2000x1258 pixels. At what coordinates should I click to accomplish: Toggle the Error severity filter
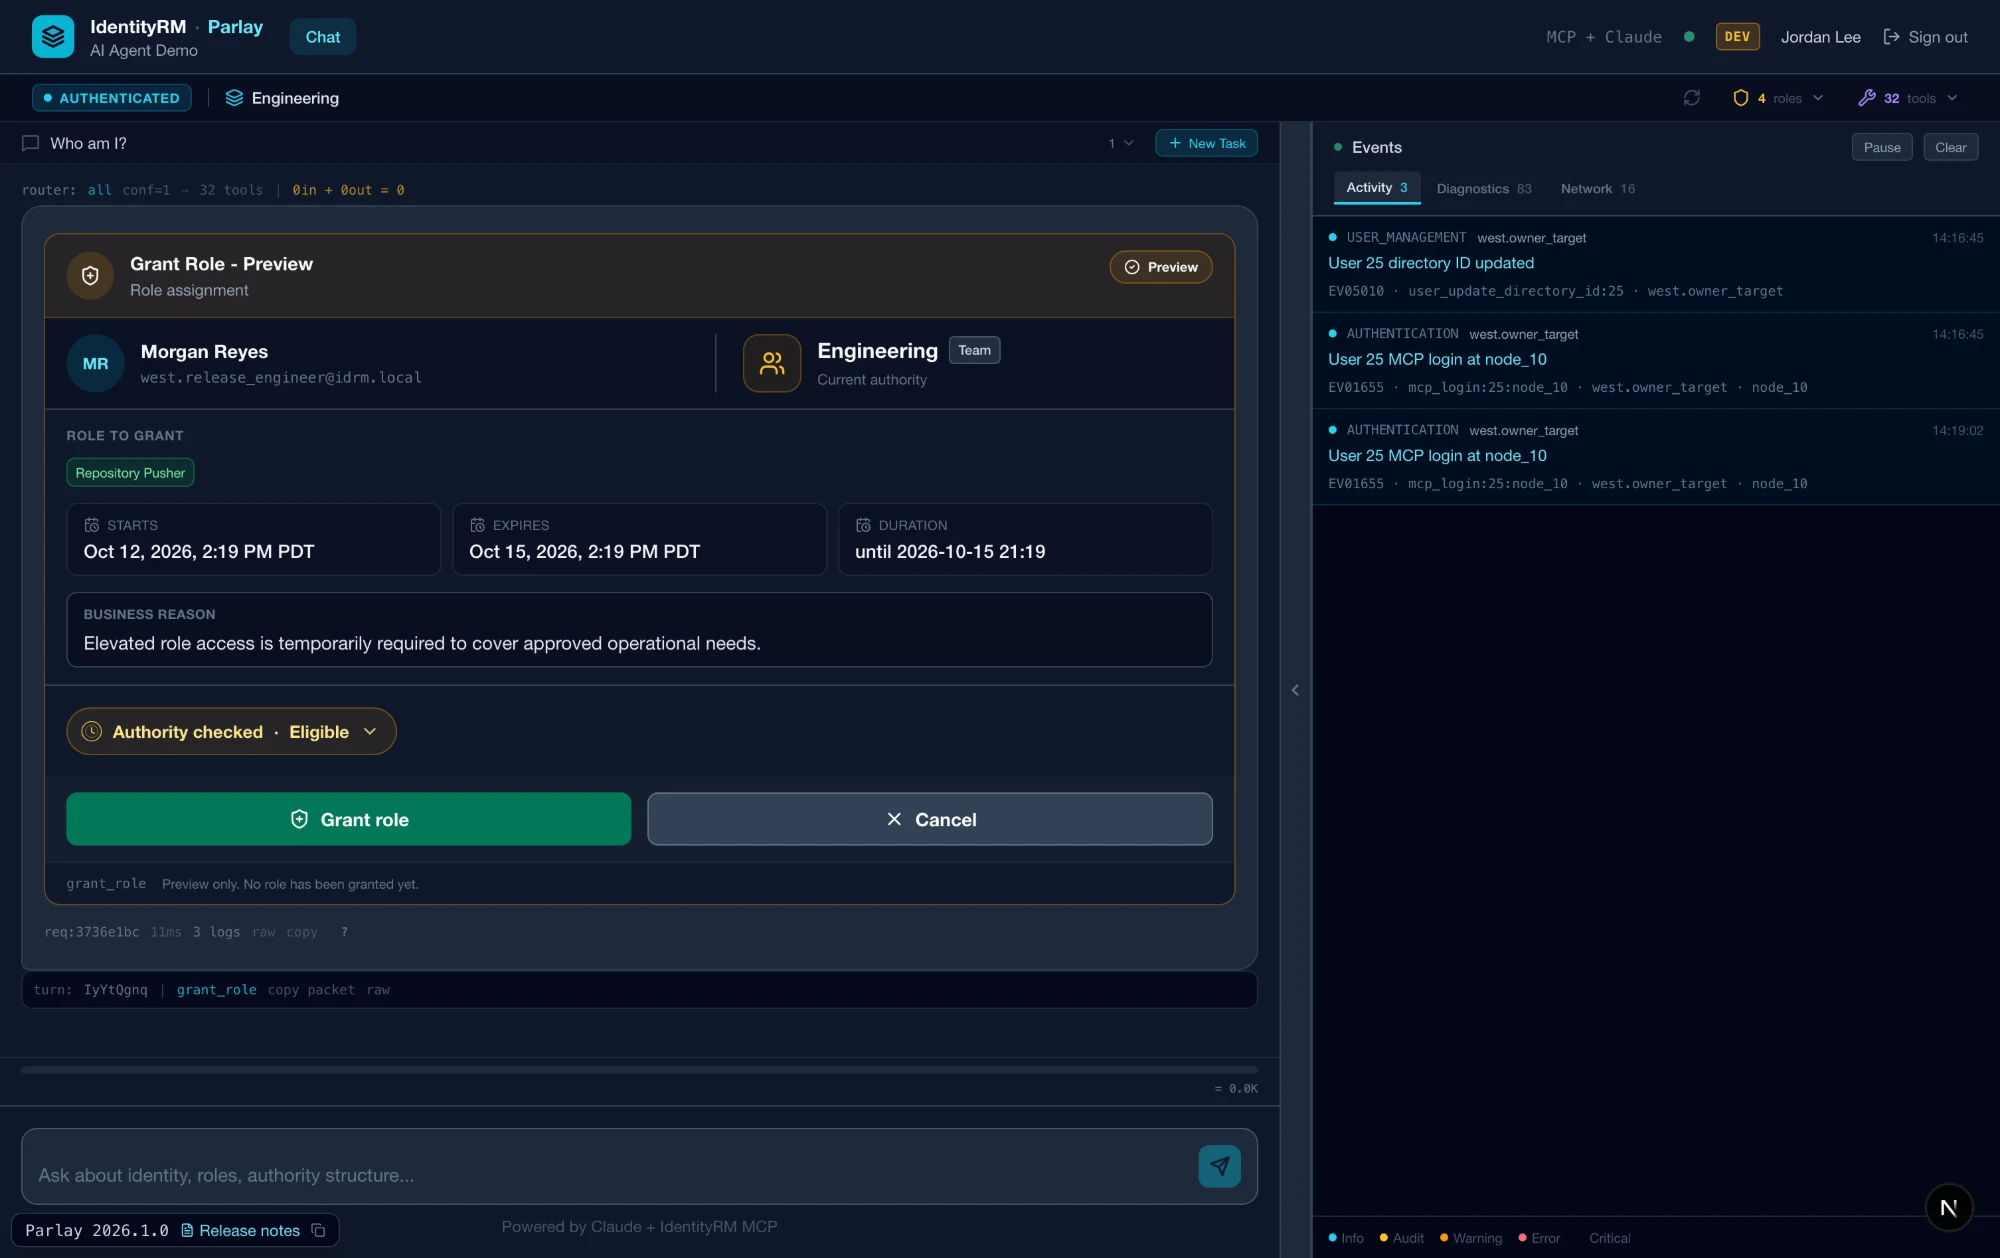tap(1539, 1238)
